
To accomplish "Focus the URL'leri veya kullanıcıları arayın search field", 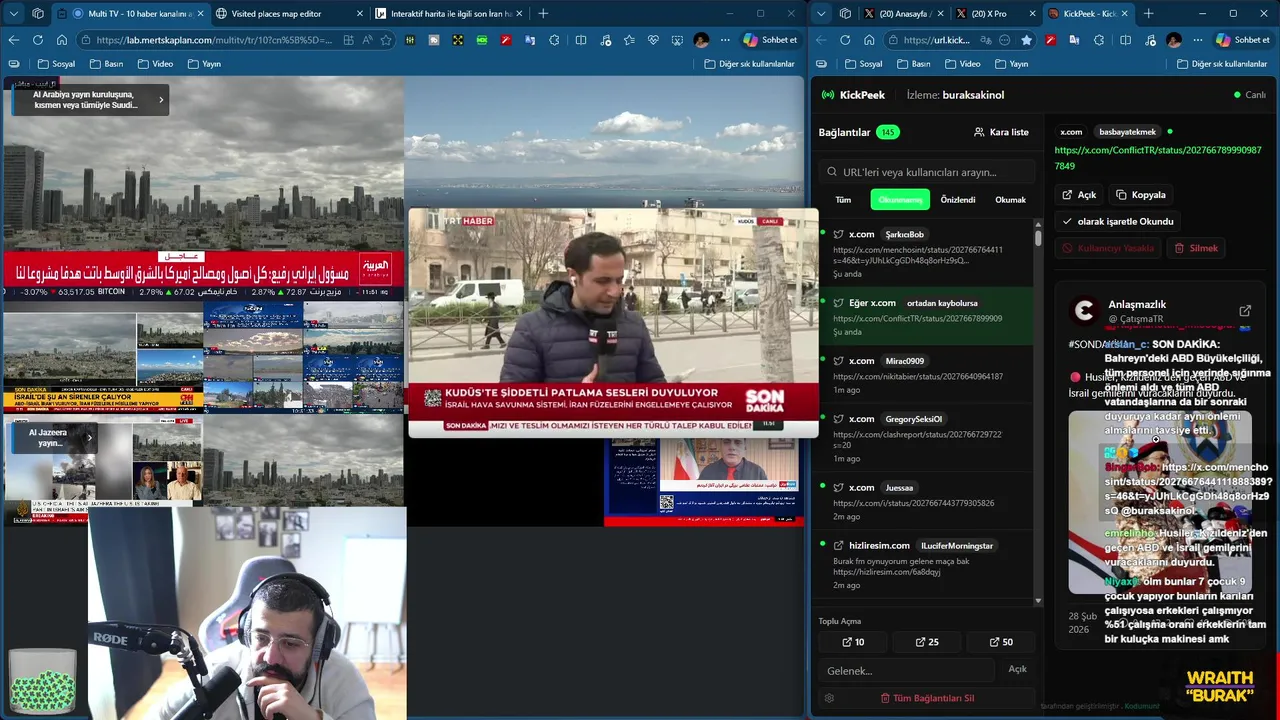I will (x=927, y=172).
